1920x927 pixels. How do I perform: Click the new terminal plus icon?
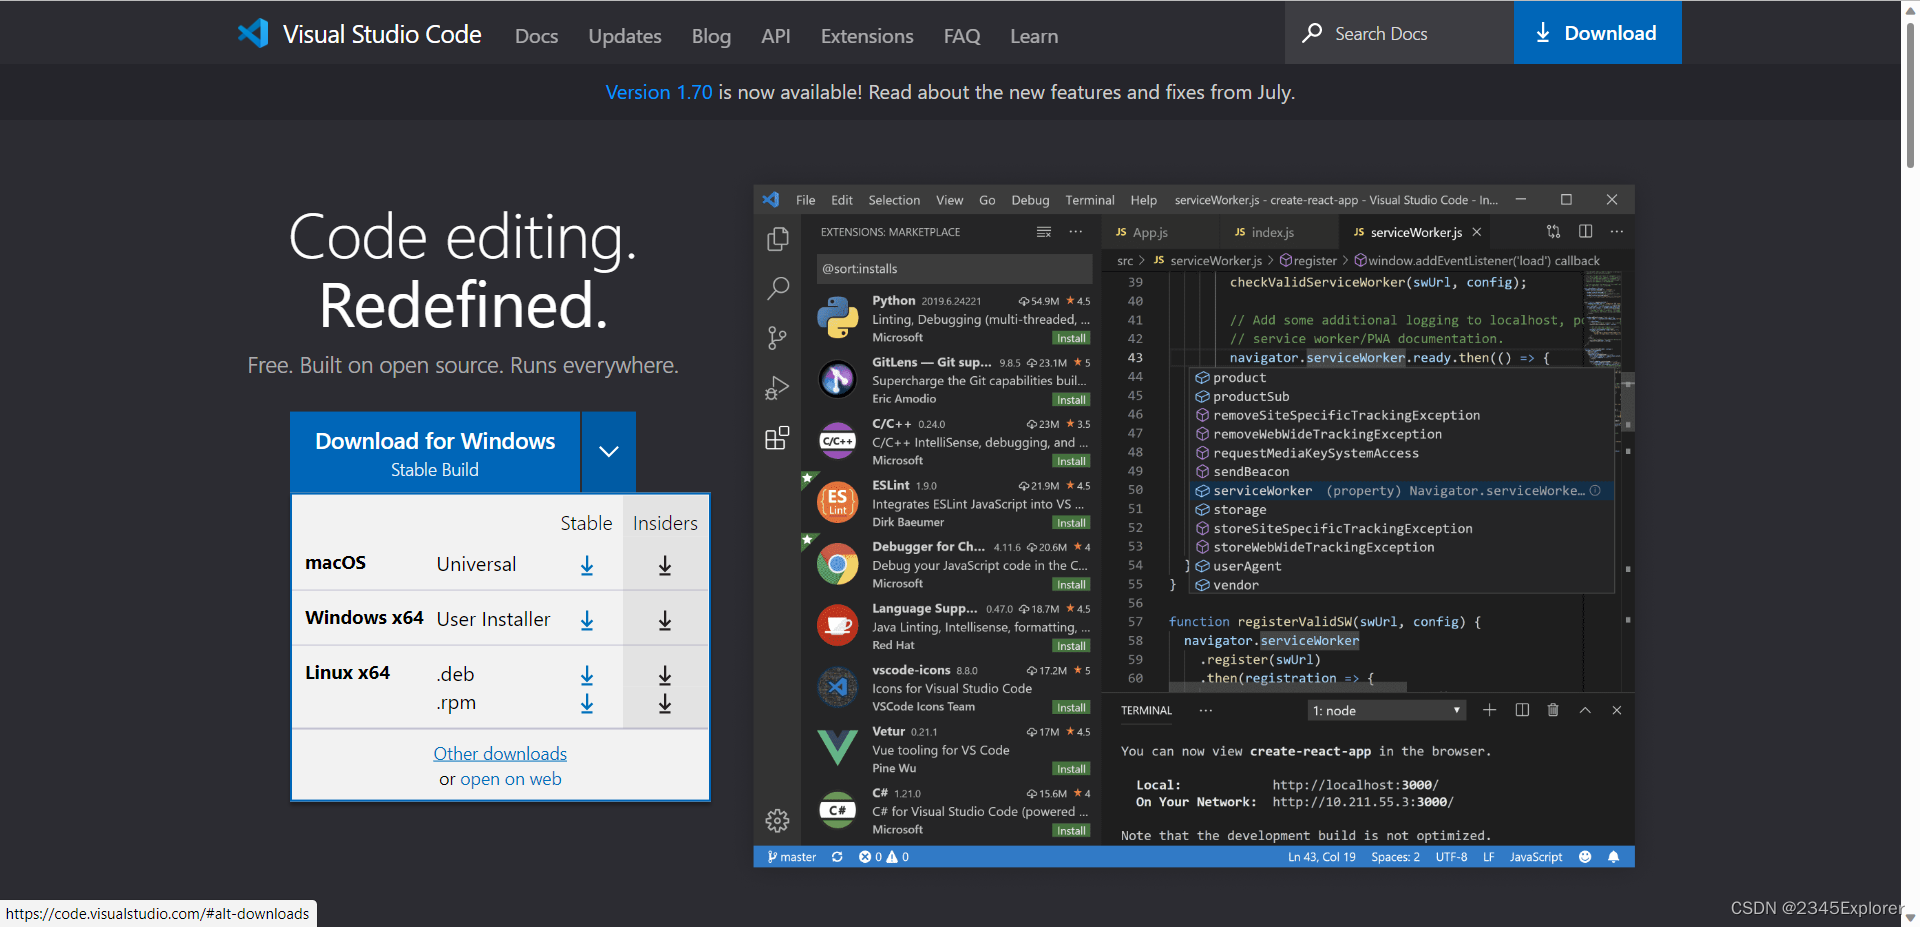click(x=1489, y=710)
